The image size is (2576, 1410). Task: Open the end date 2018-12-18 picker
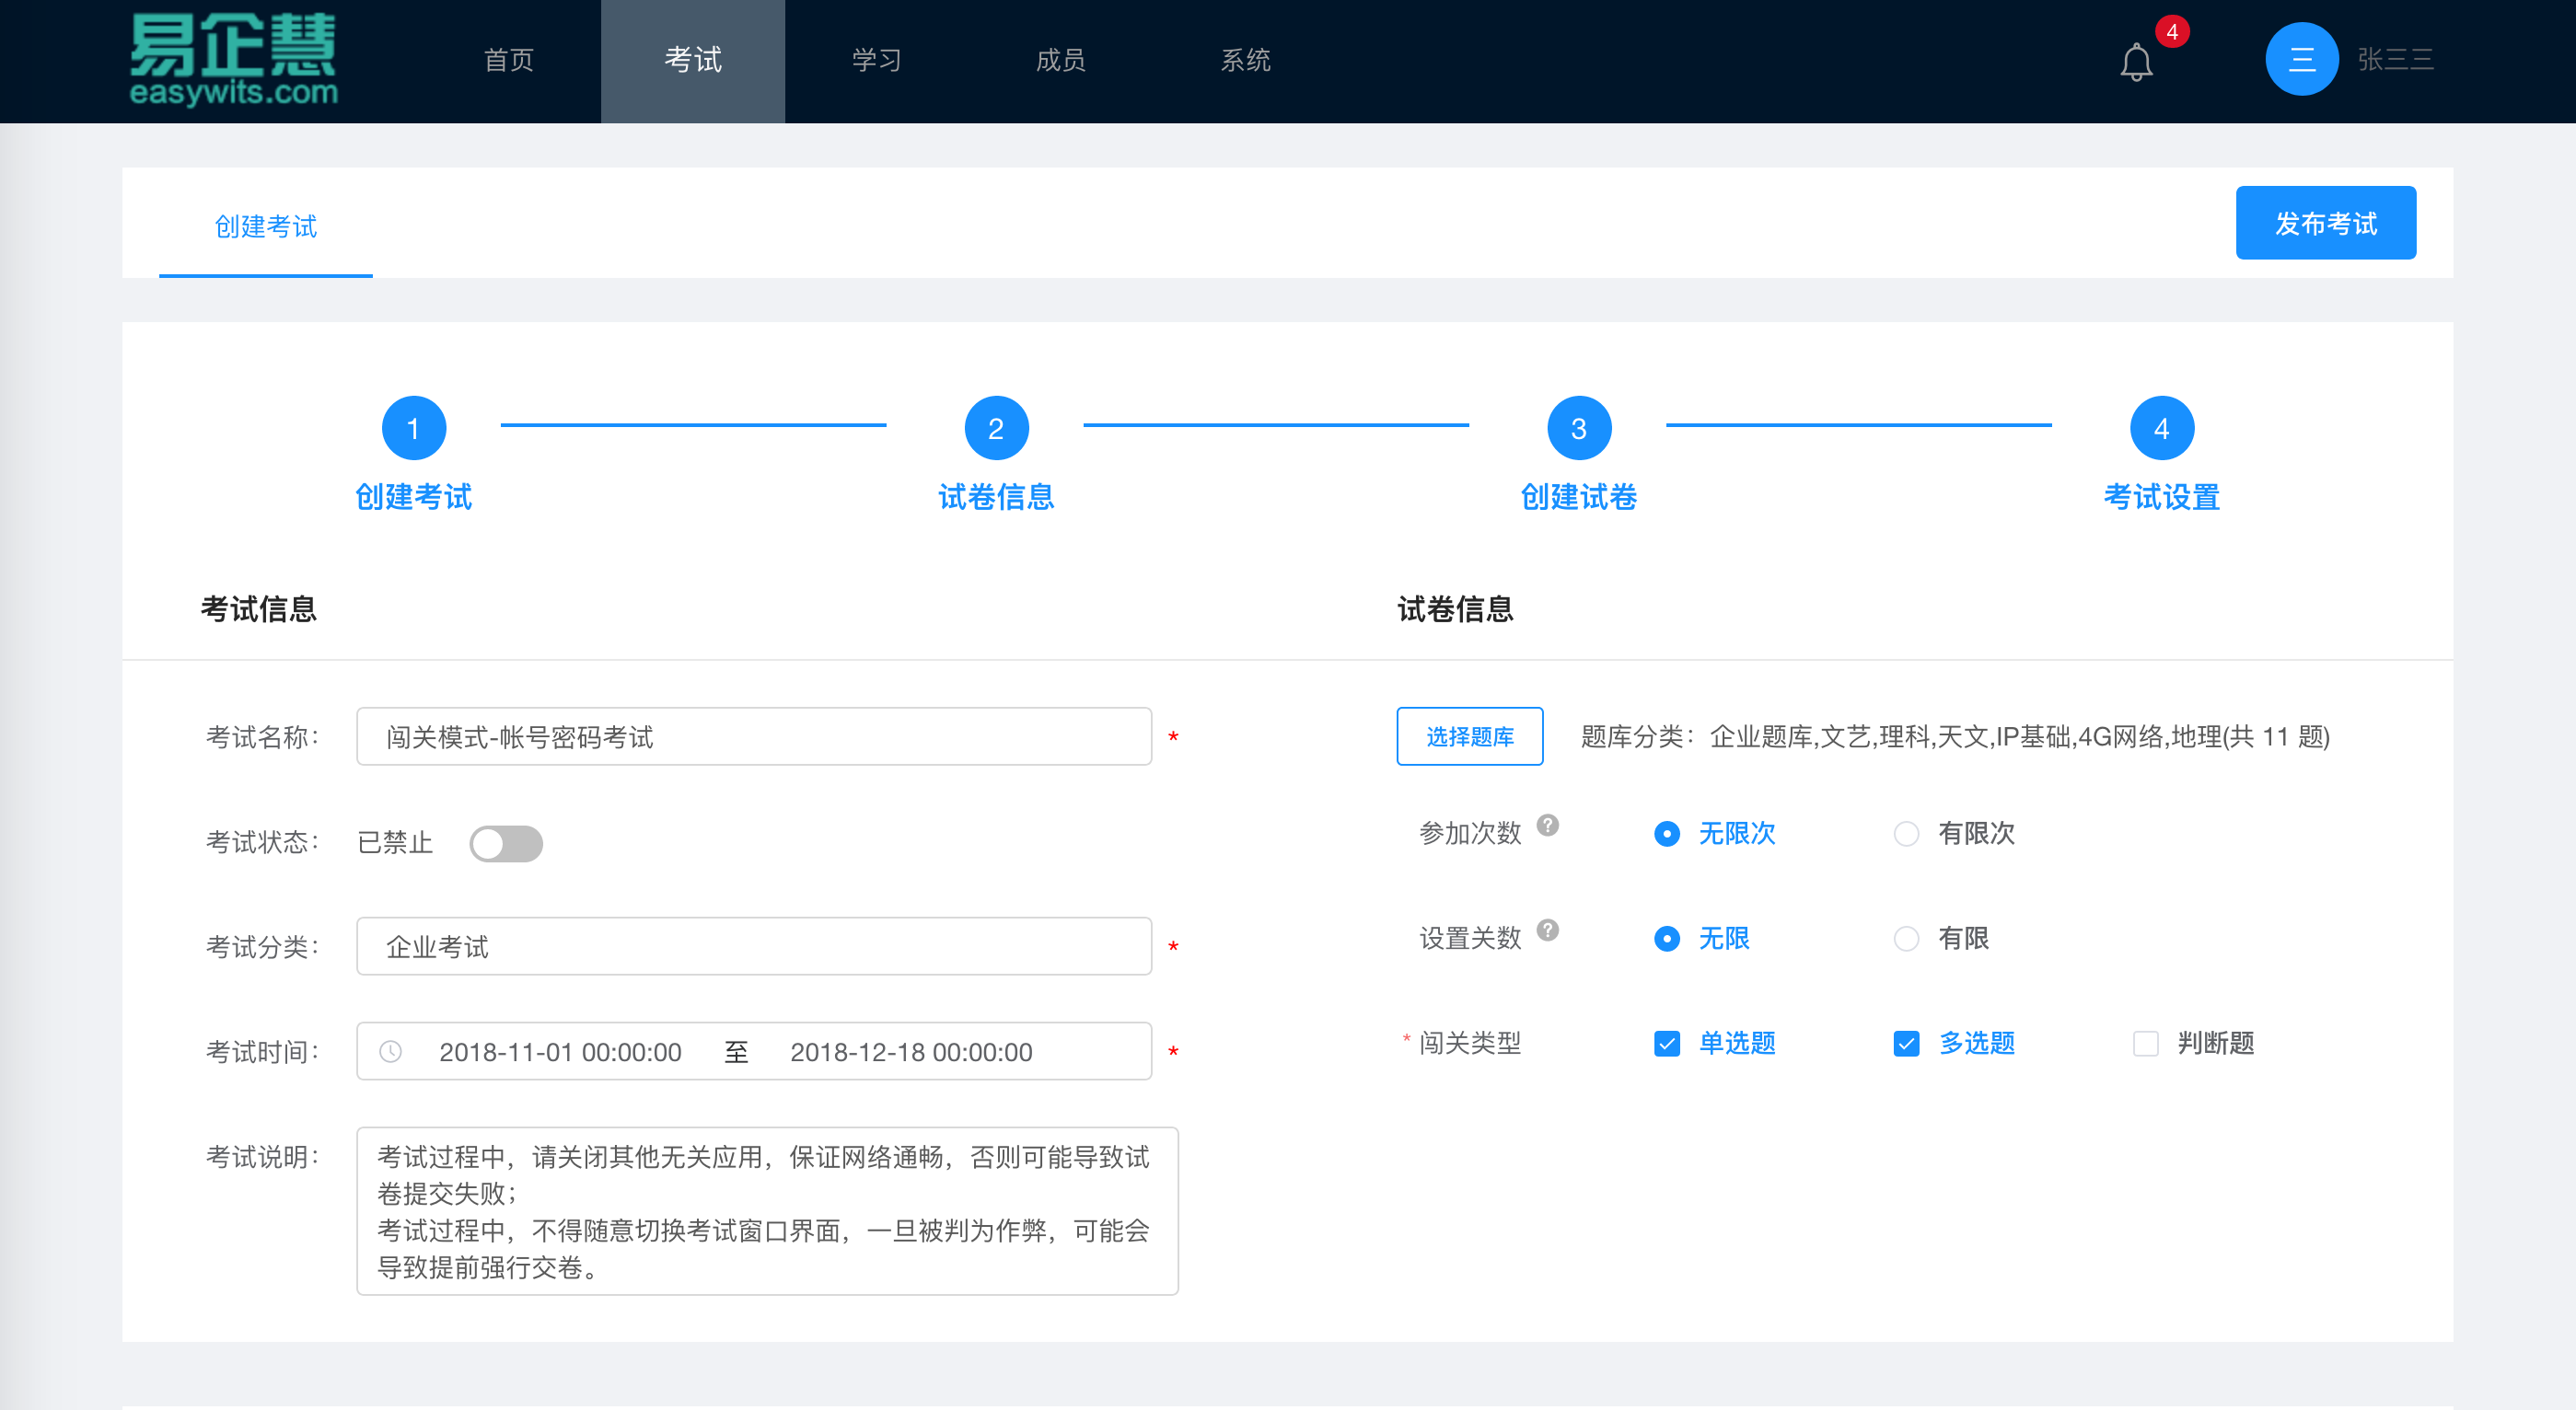pyautogui.click(x=911, y=1052)
